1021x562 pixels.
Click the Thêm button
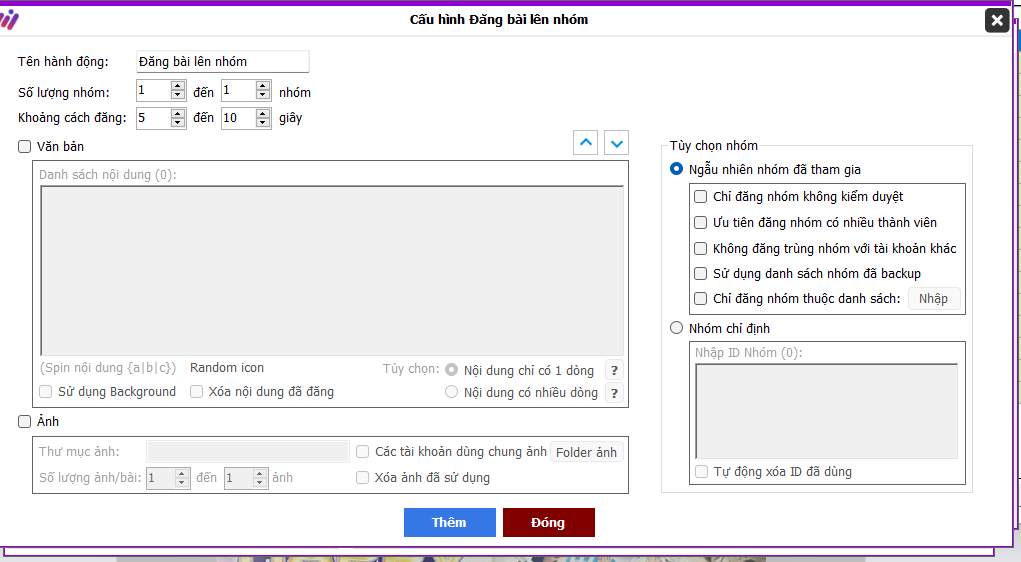[x=449, y=523]
